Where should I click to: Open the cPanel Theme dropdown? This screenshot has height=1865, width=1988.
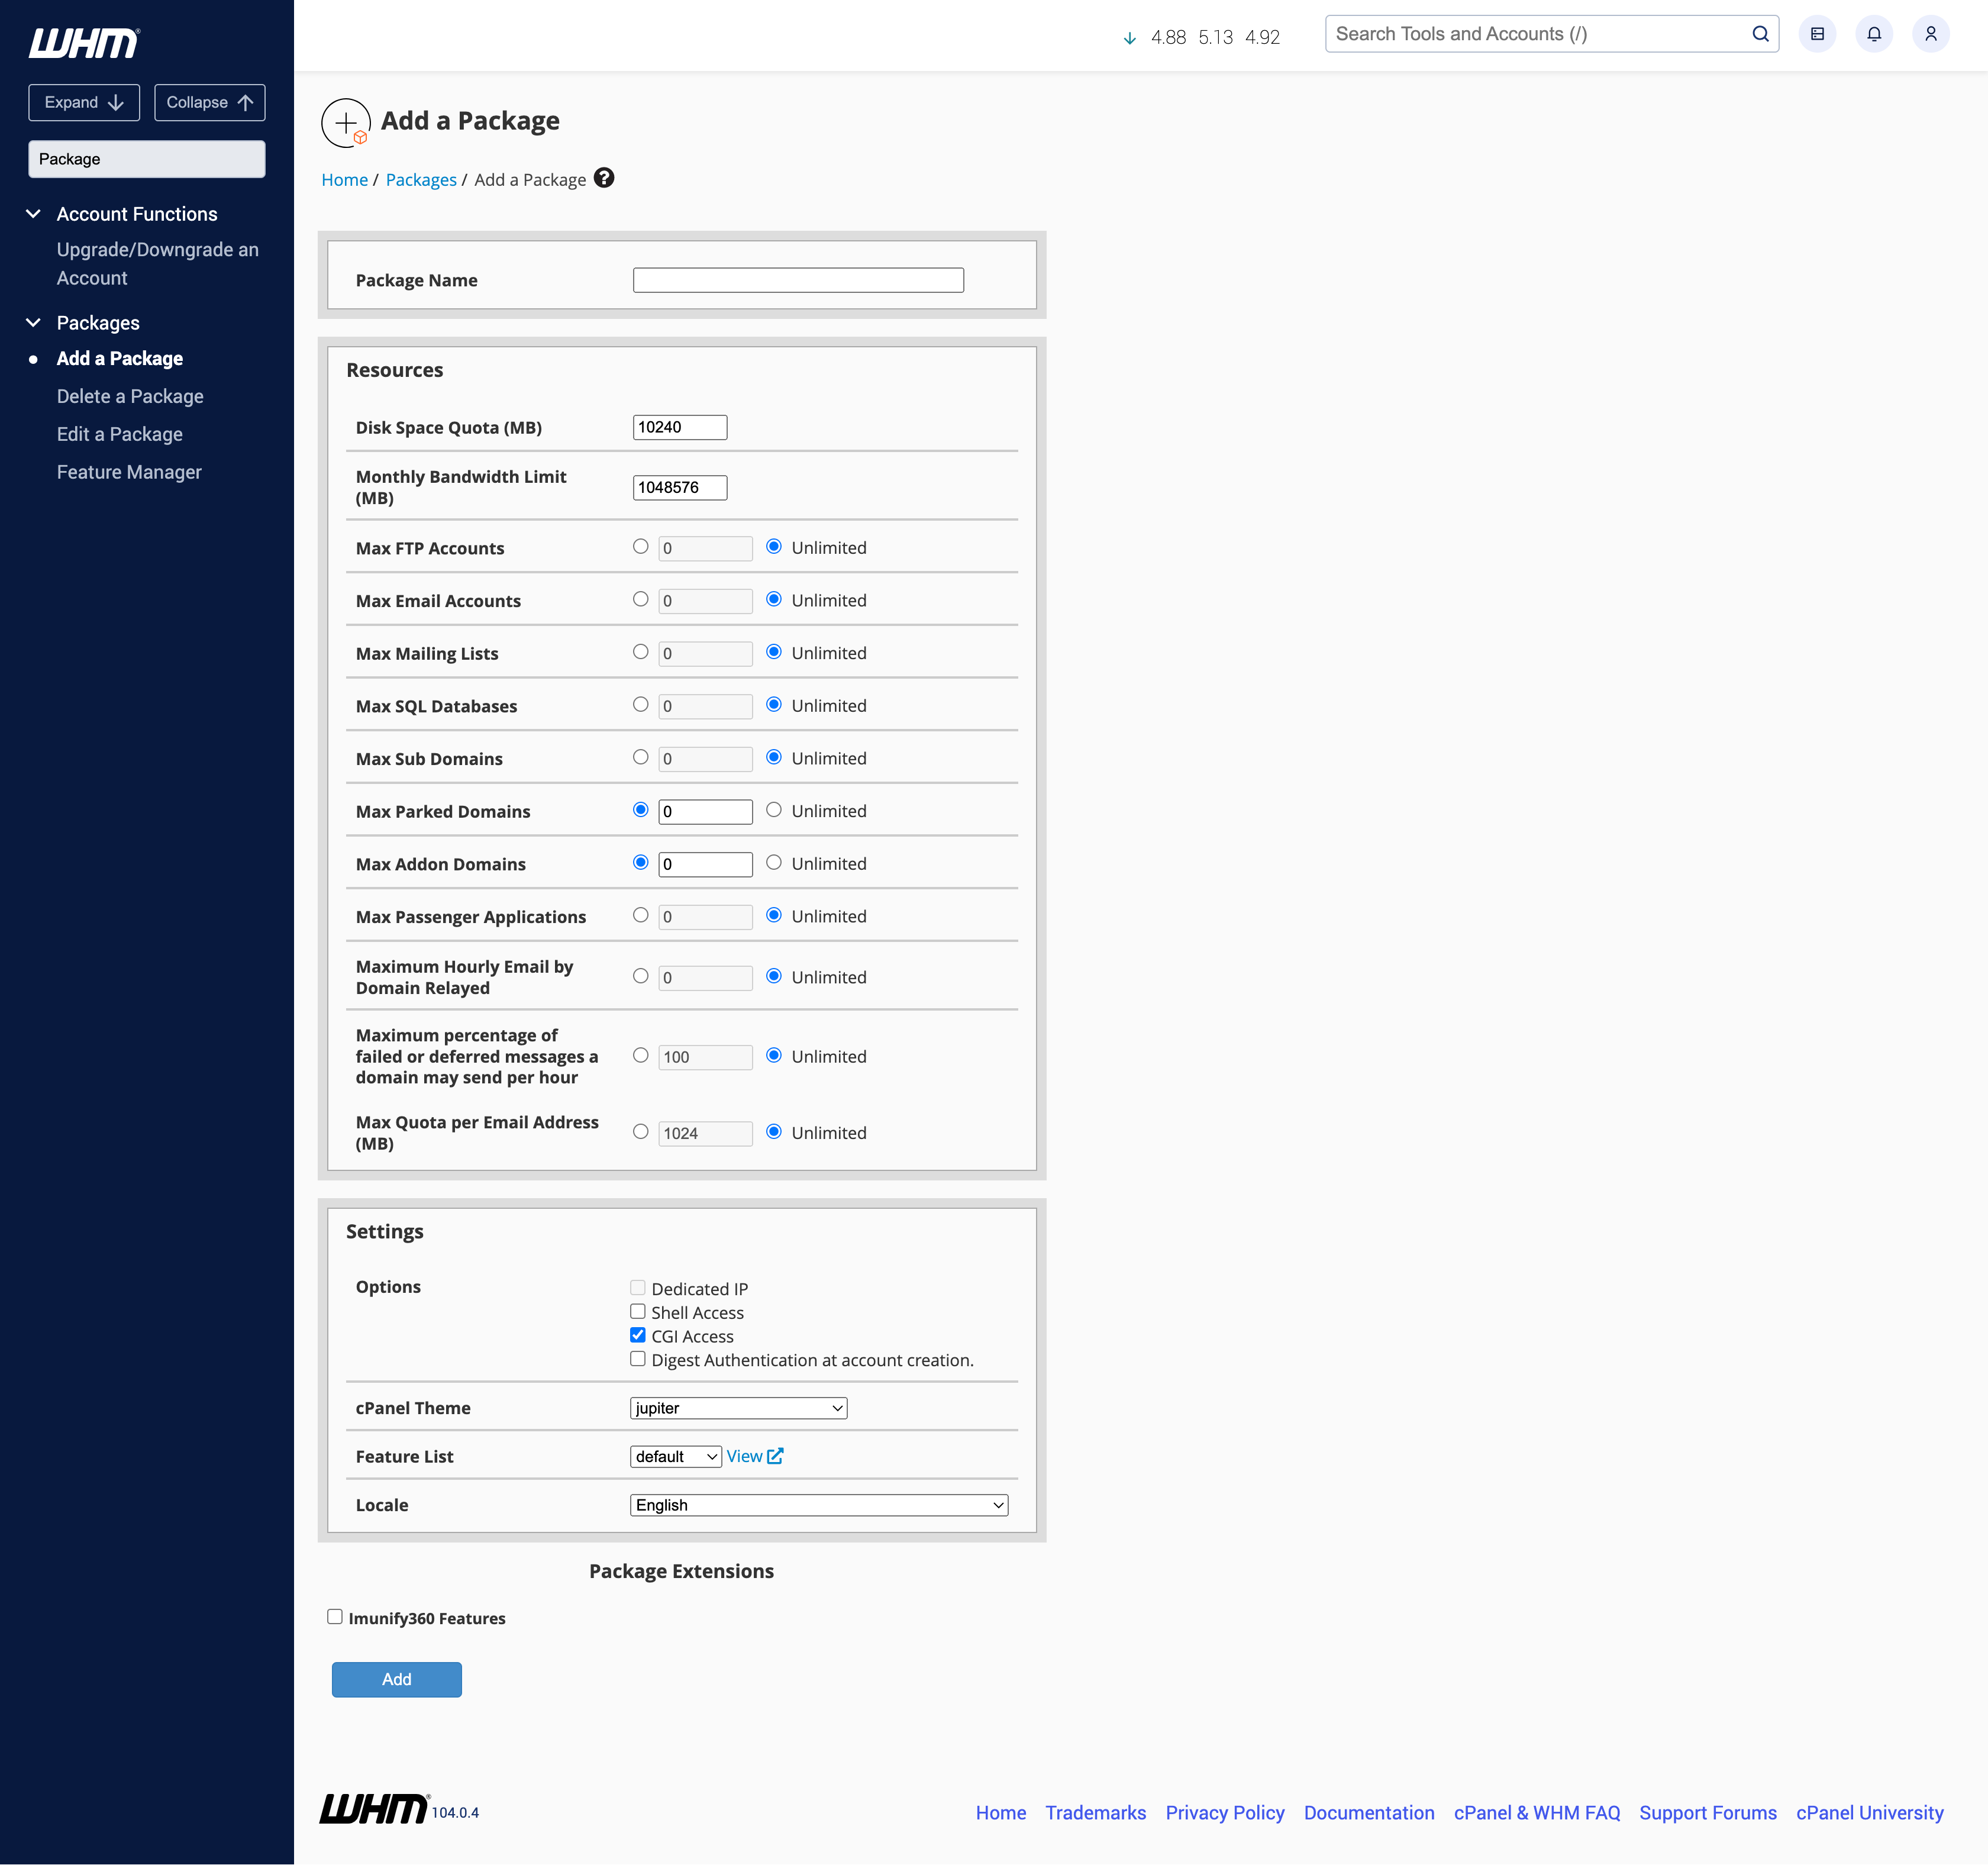pyautogui.click(x=738, y=1408)
